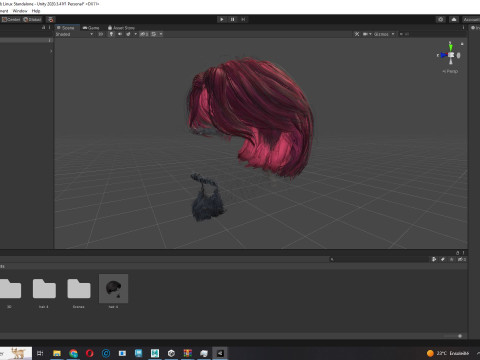Viewport: 480px width, 360px height.
Task: Open the weather widget showing 22°C
Action: pos(448,353)
